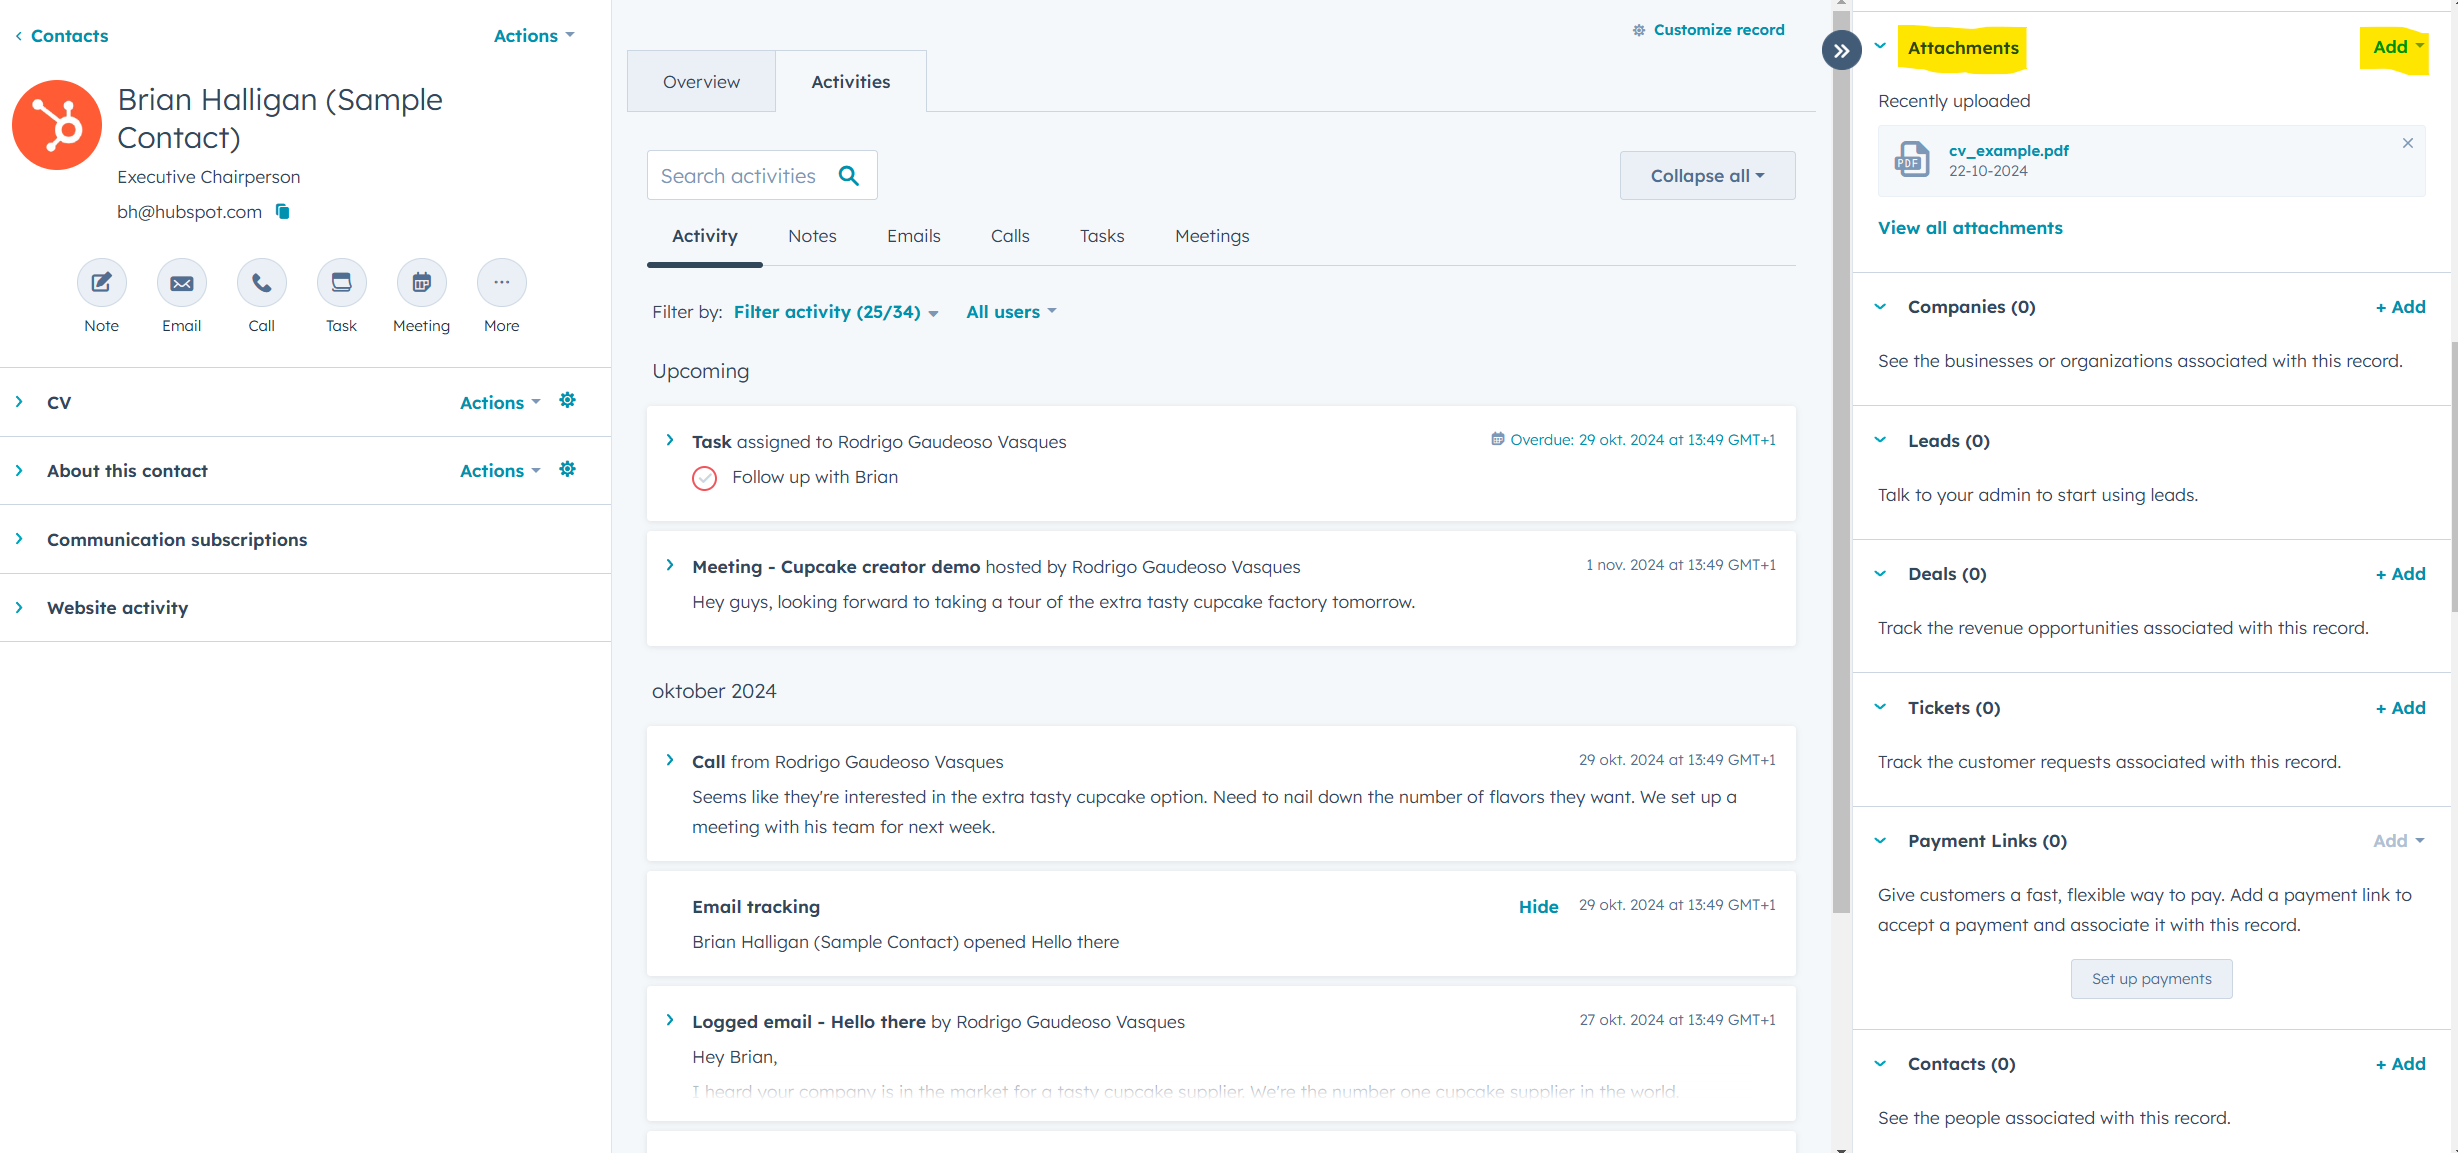Copy the bh@hubspot.com email address icon
Viewport: 2458px width, 1153px height.
[x=283, y=211]
